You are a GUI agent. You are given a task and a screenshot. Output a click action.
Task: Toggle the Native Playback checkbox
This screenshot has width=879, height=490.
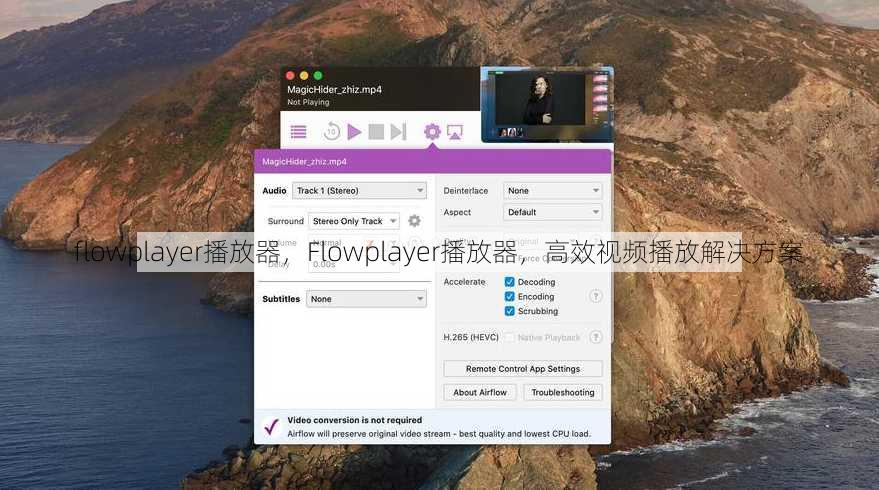point(510,337)
